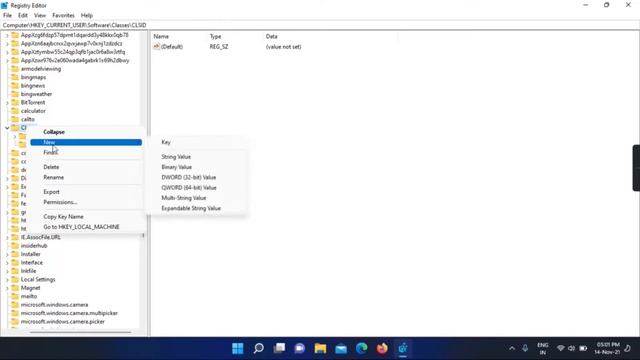Launch Microsoft Edge from the taskbar
Image resolution: width=640 pixels, height=360 pixels.
362,348
